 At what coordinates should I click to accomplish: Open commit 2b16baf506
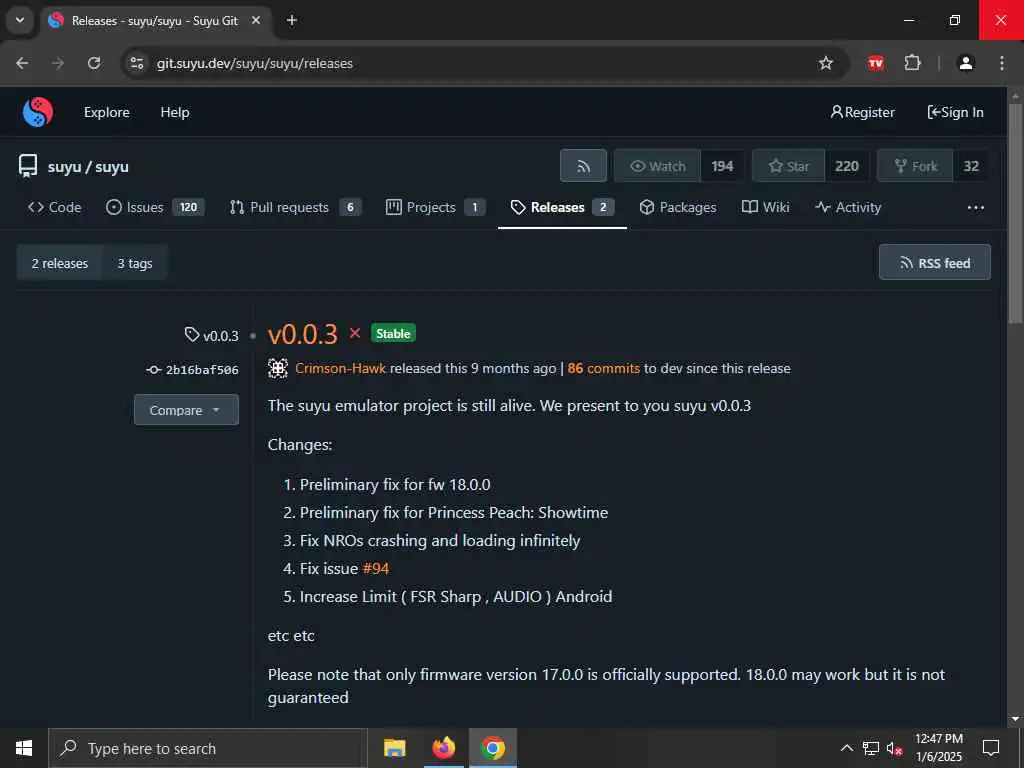(193, 370)
